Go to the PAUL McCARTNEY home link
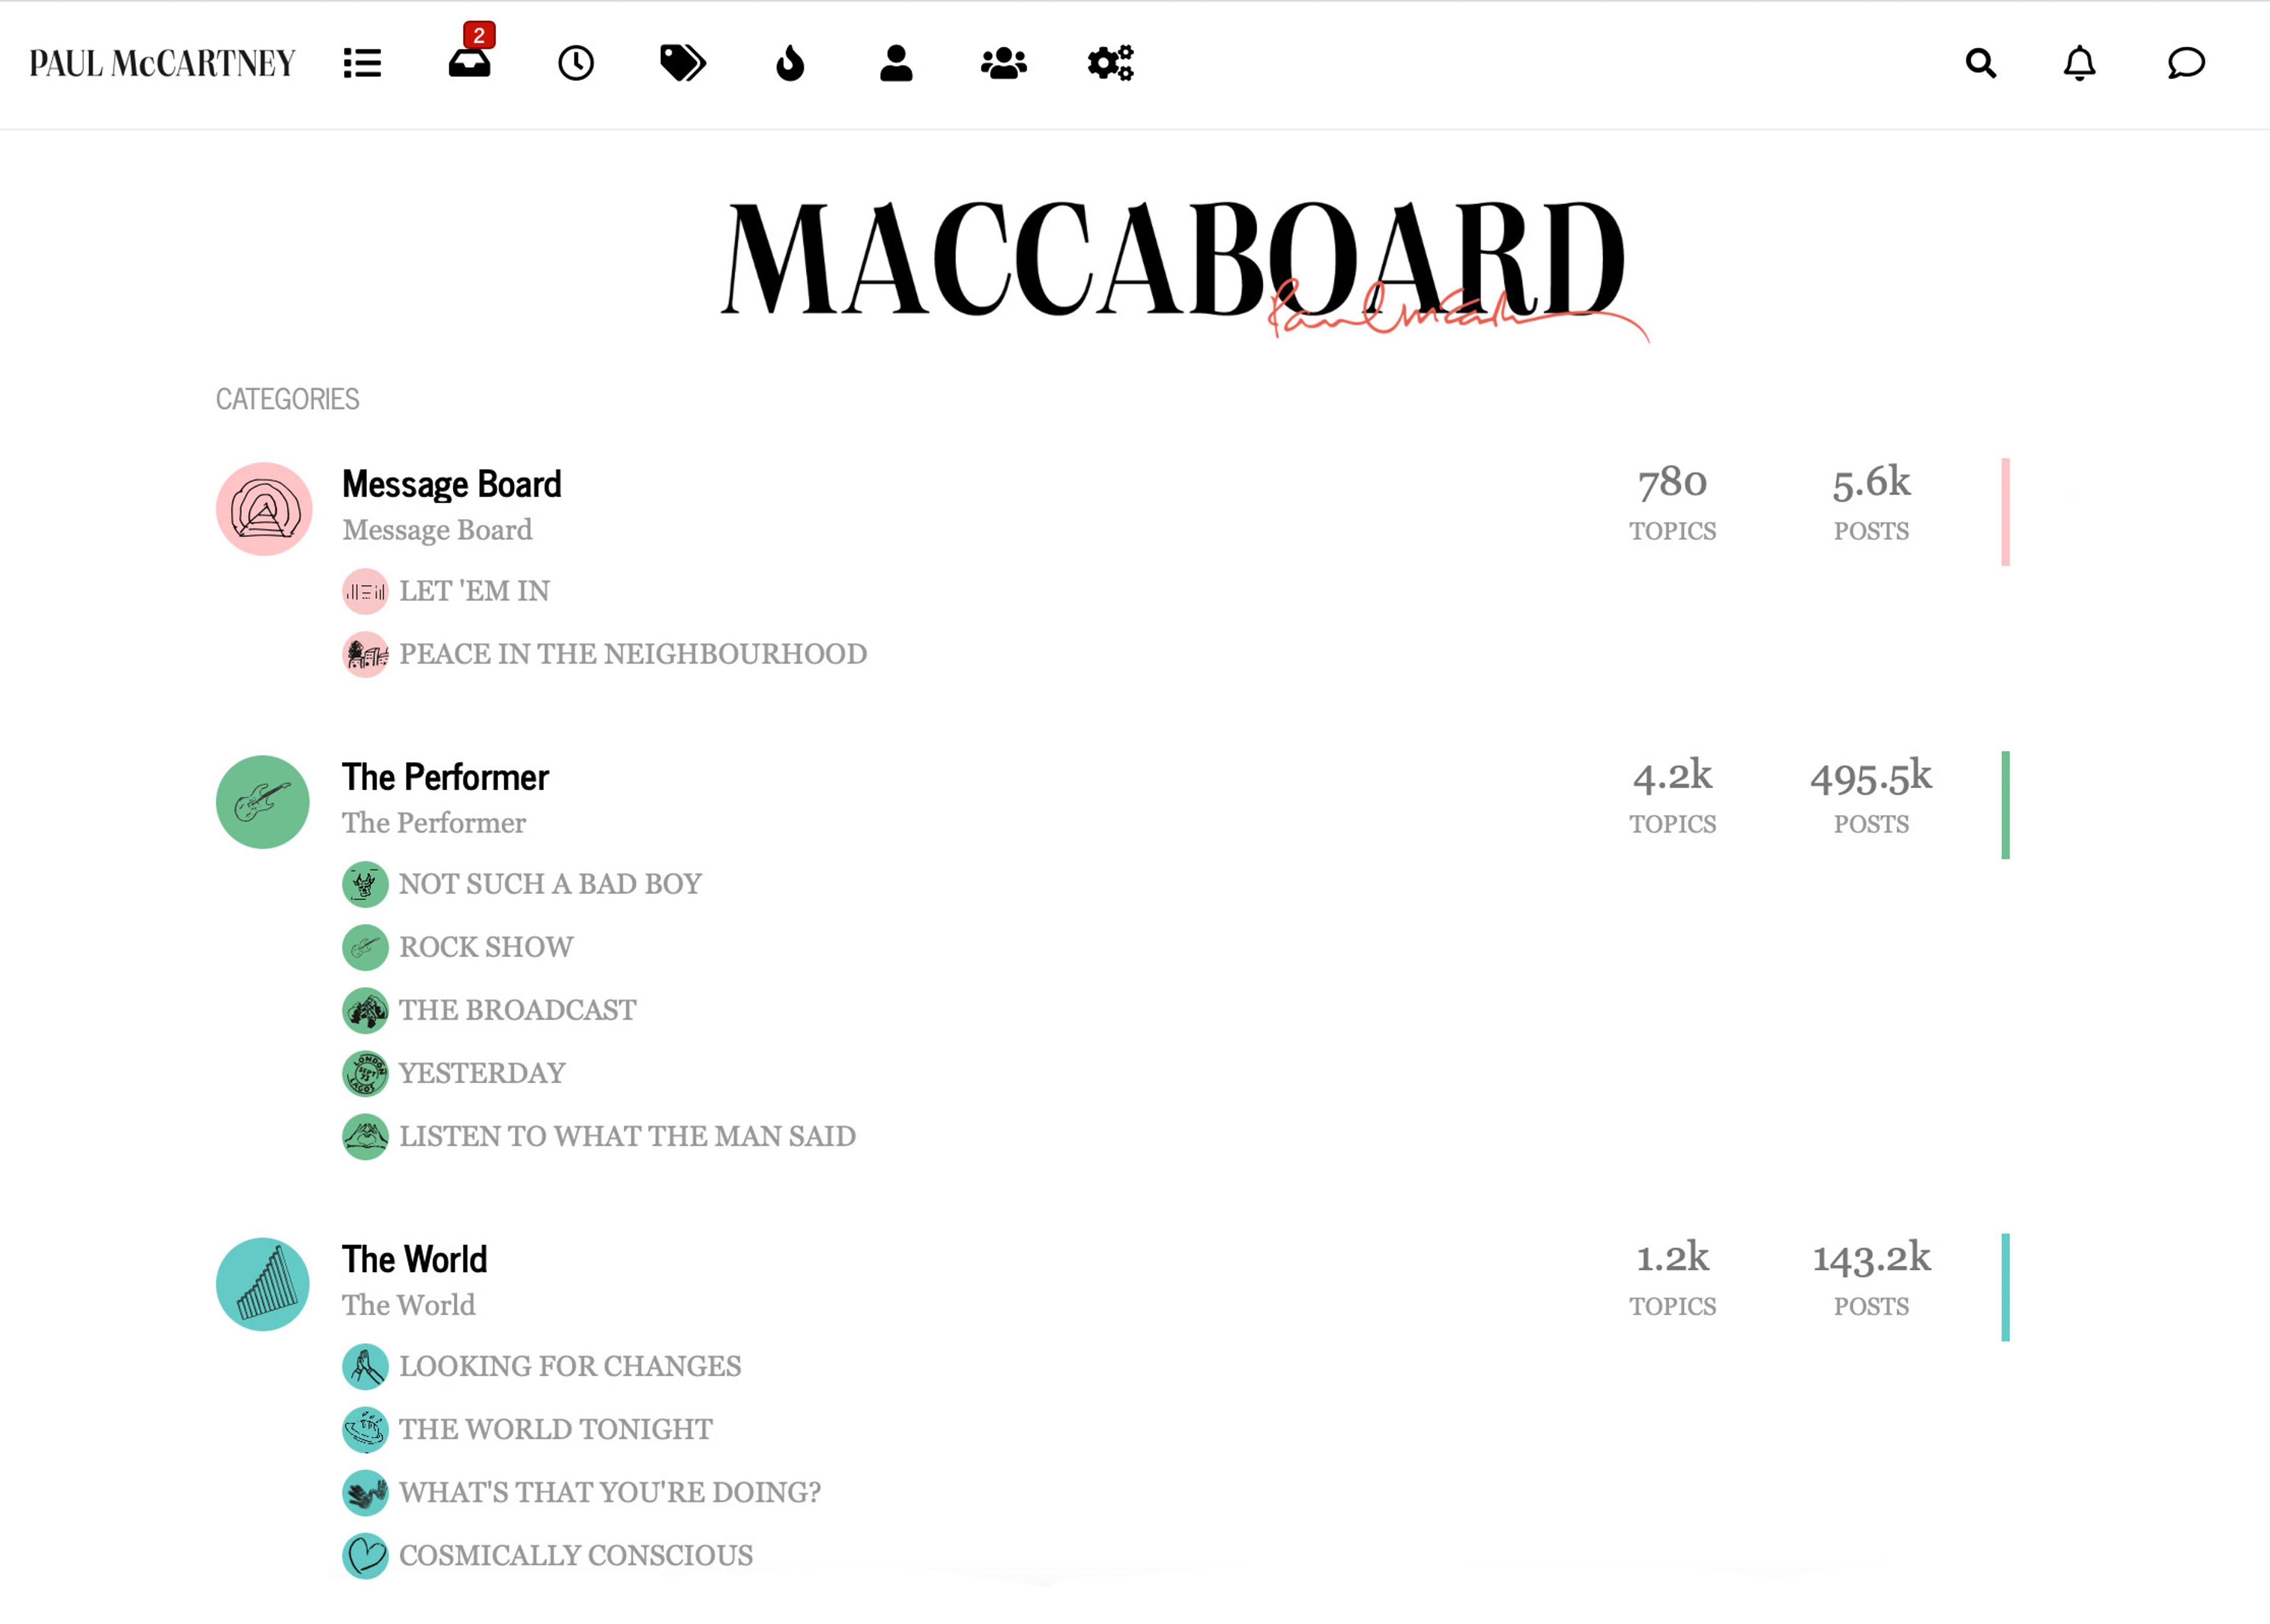The image size is (2270, 1624). 163,63
